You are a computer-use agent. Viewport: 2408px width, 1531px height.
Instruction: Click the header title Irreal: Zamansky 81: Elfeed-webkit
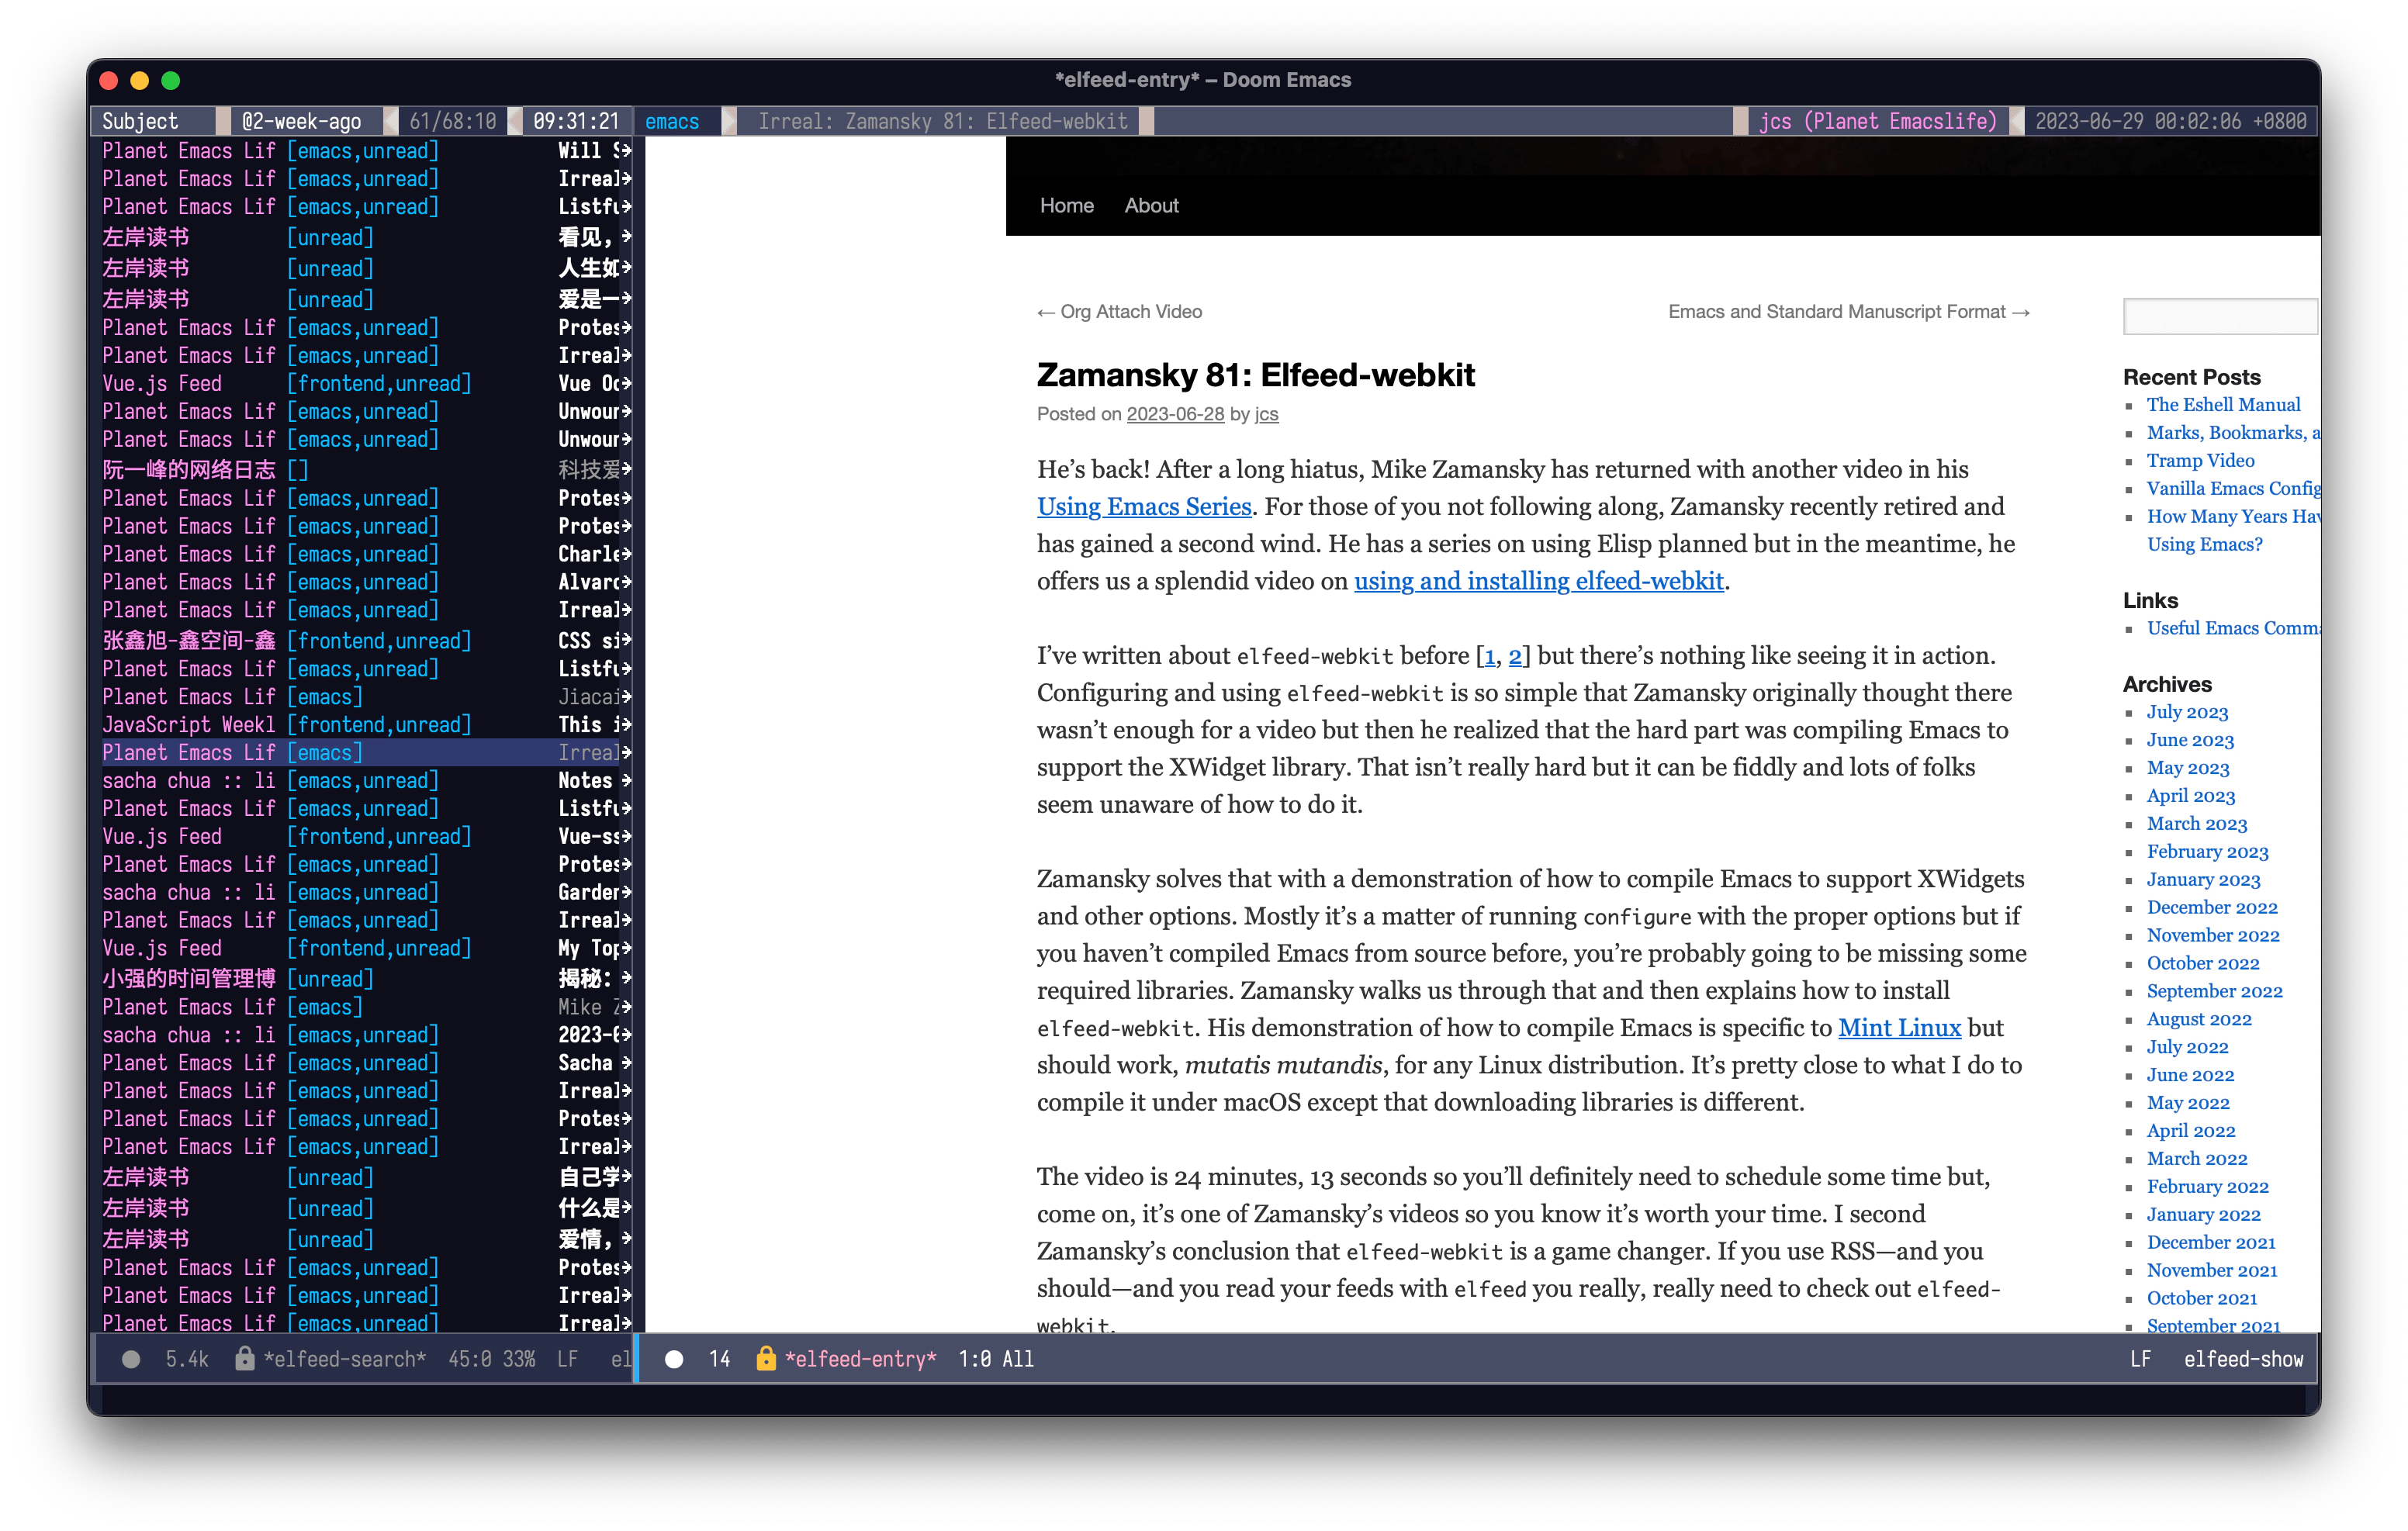(x=942, y=121)
